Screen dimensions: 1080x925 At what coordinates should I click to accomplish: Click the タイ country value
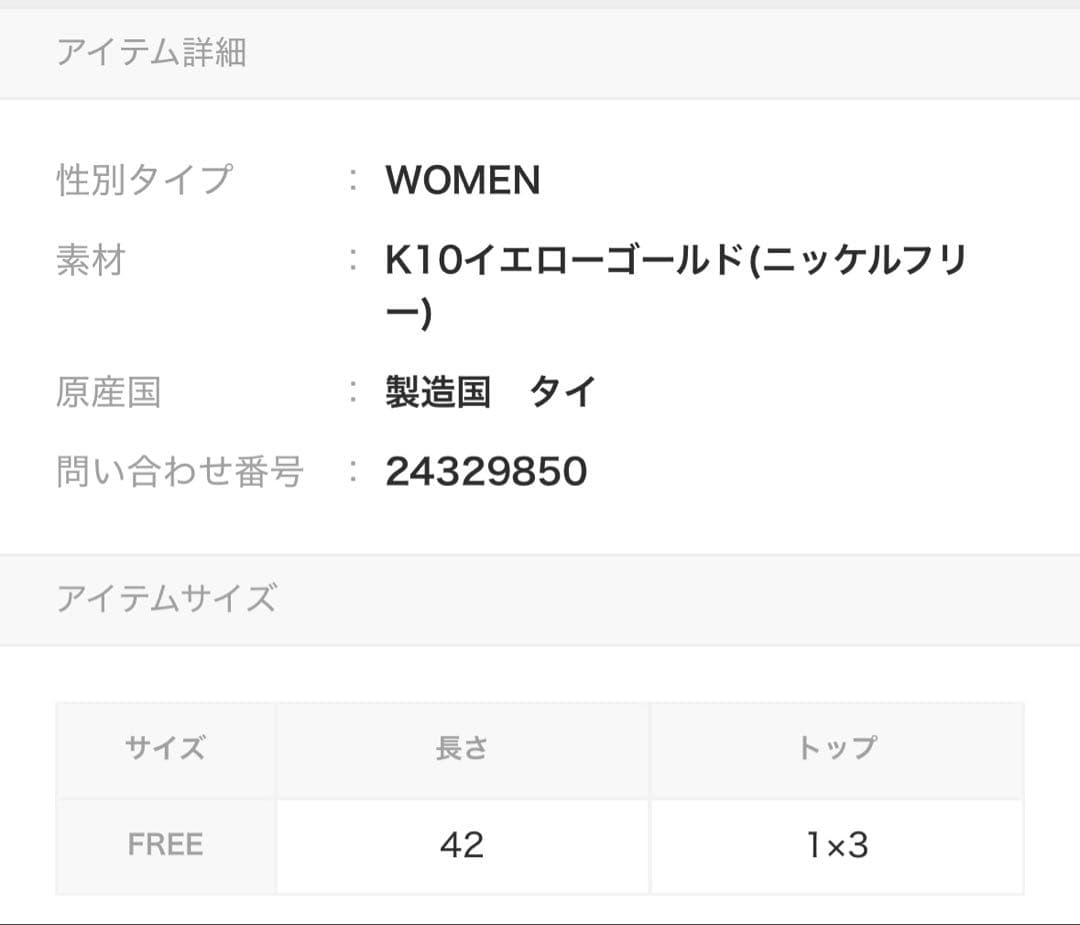coord(563,392)
